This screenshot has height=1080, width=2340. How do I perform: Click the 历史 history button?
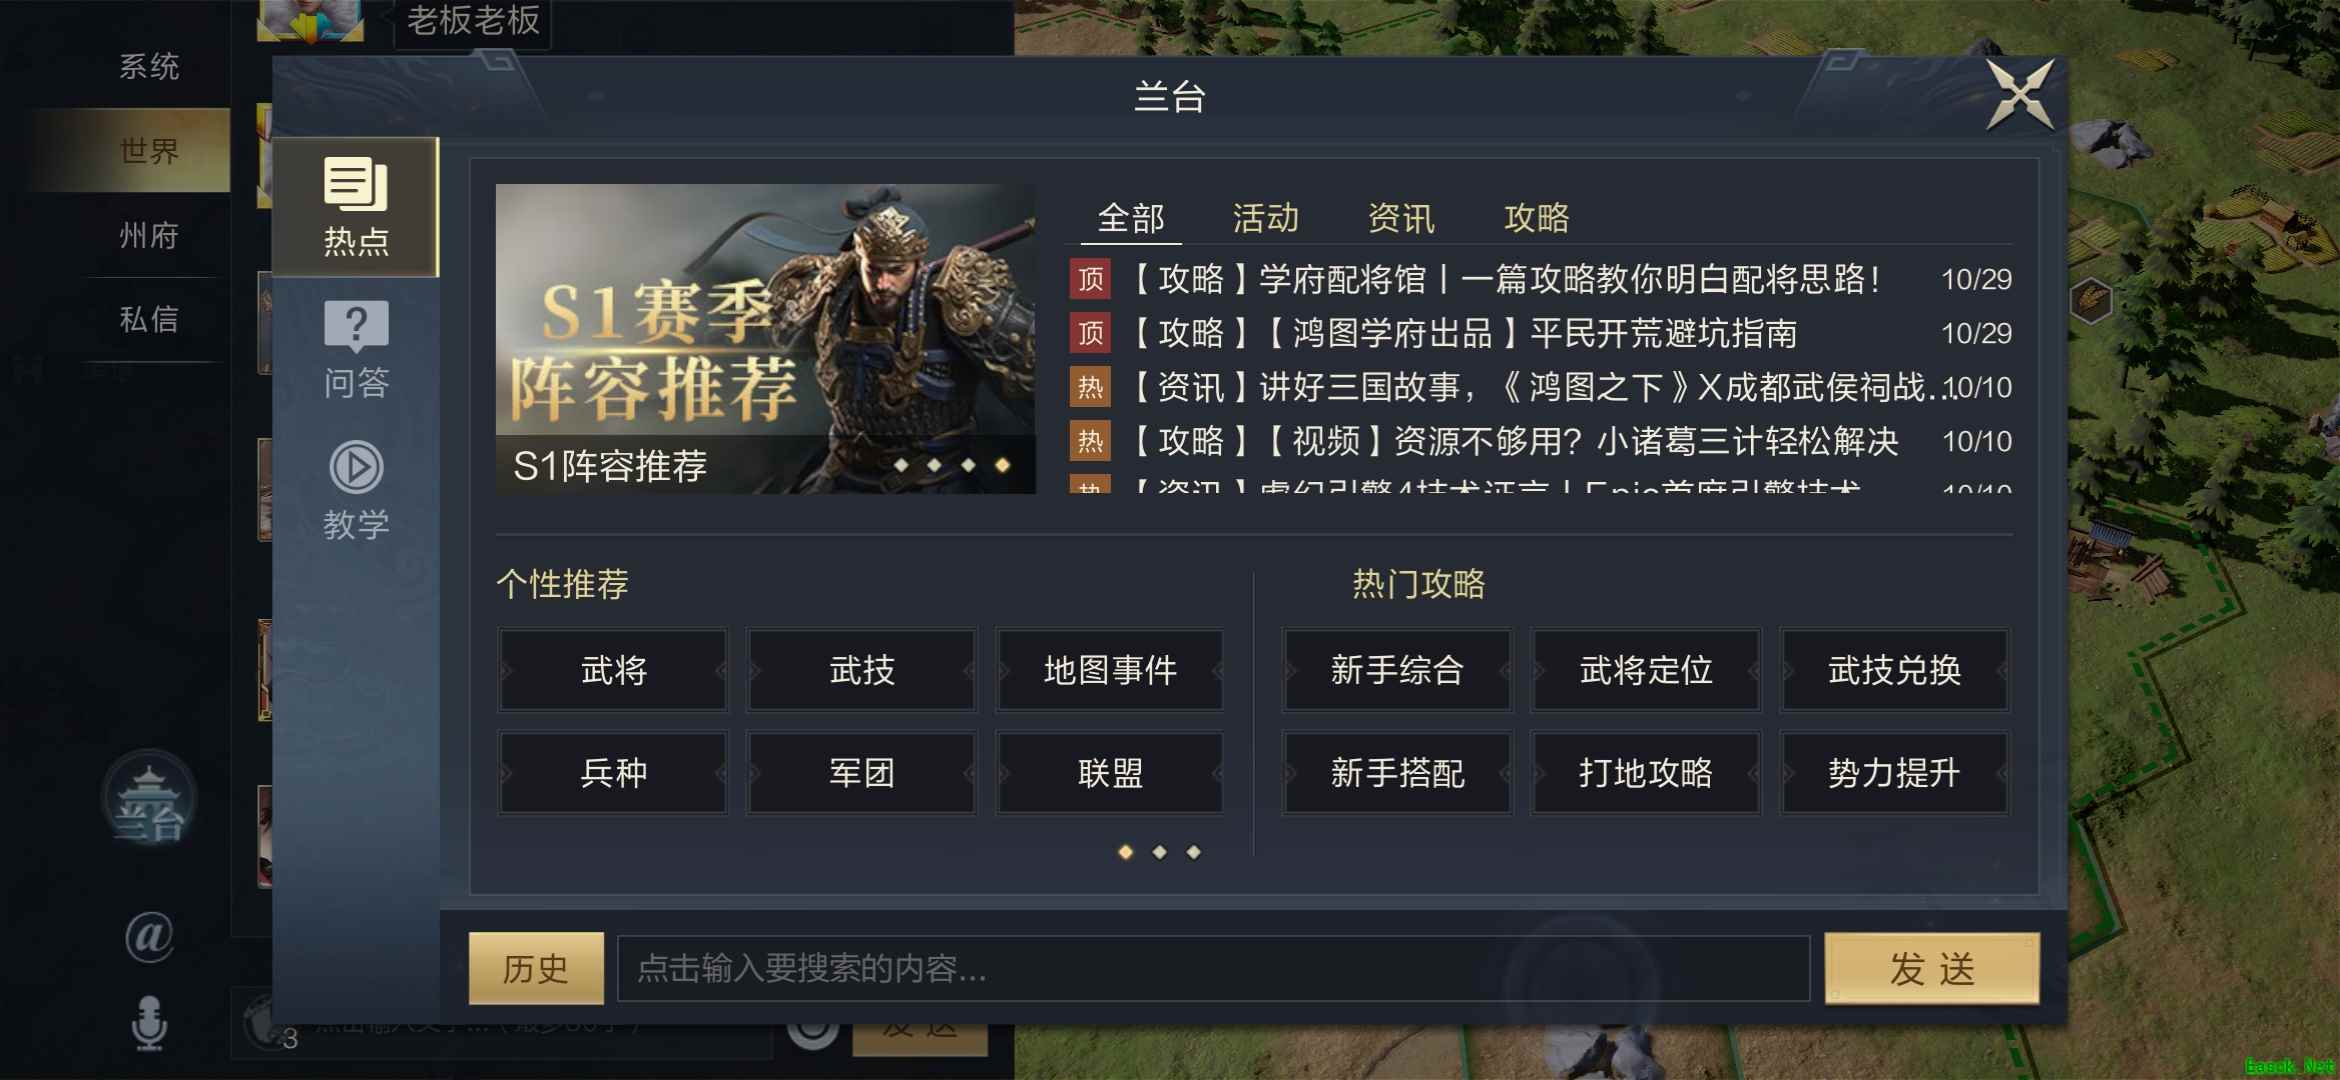(536, 968)
